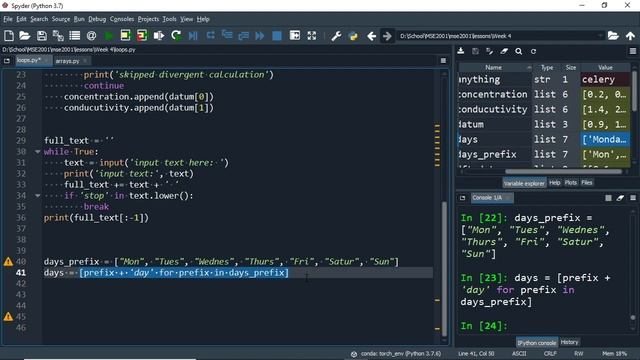The width and height of the screenshot is (640, 360).
Task: Open Preferences wrench icon
Action: (x=336, y=36)
